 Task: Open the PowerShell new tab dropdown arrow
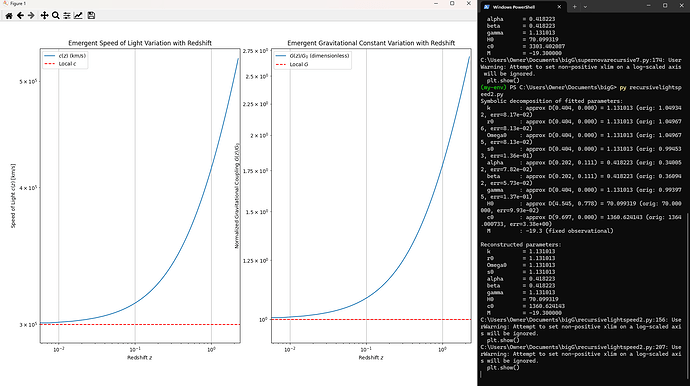pos(585,7)
